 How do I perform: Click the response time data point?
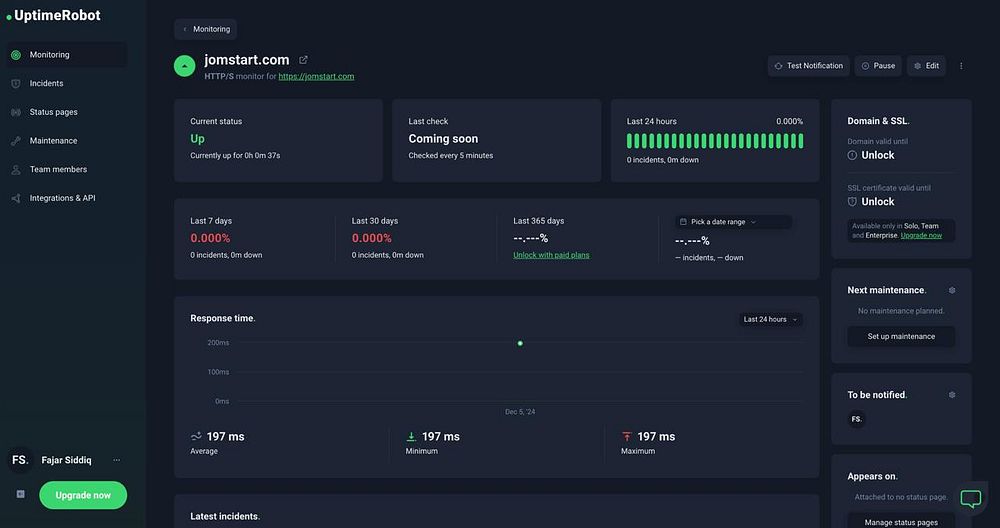coord(520,344)
